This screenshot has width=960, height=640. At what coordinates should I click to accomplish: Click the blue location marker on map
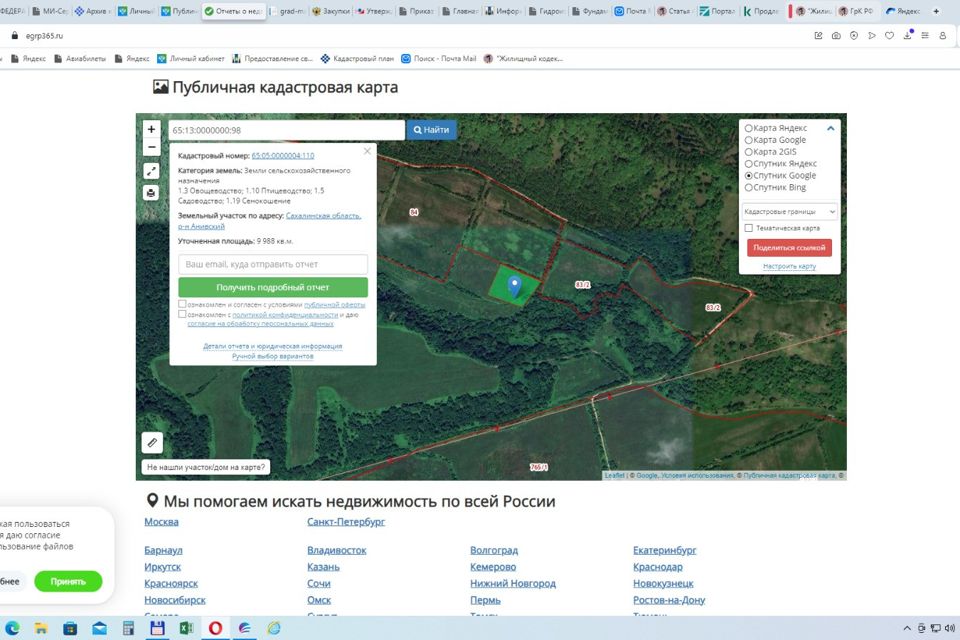tap(514, 288)
